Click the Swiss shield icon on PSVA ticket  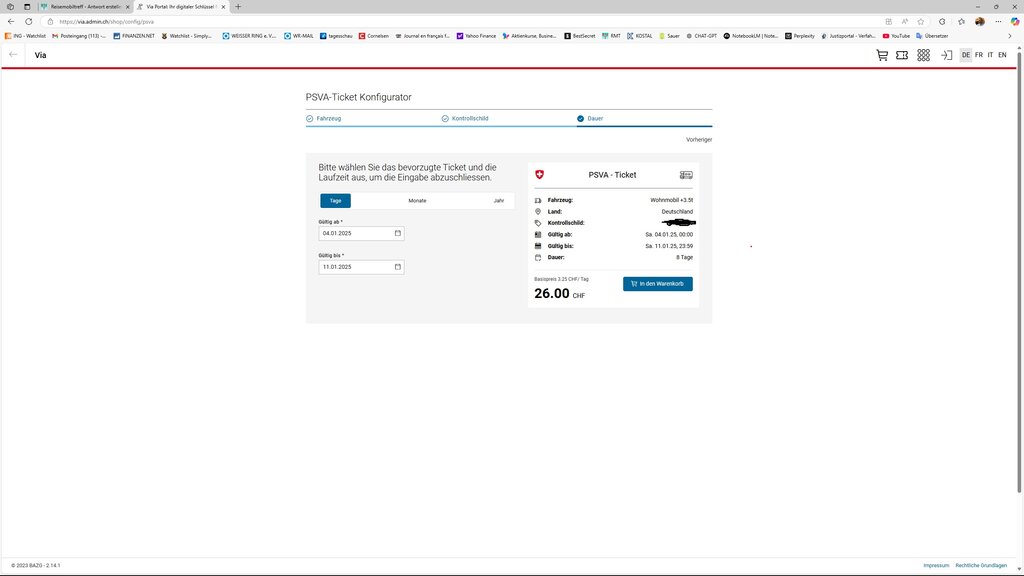click(539, 174)
